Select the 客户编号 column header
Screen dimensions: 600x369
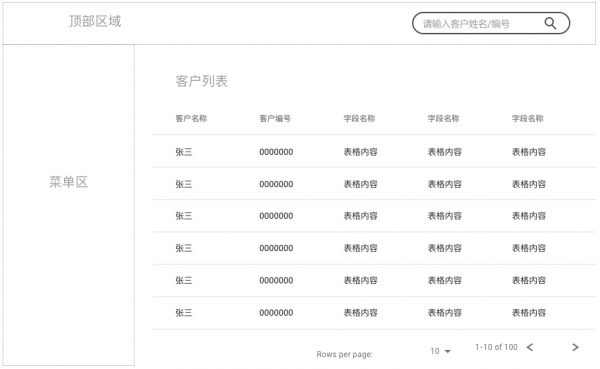(x=275, y=119)
